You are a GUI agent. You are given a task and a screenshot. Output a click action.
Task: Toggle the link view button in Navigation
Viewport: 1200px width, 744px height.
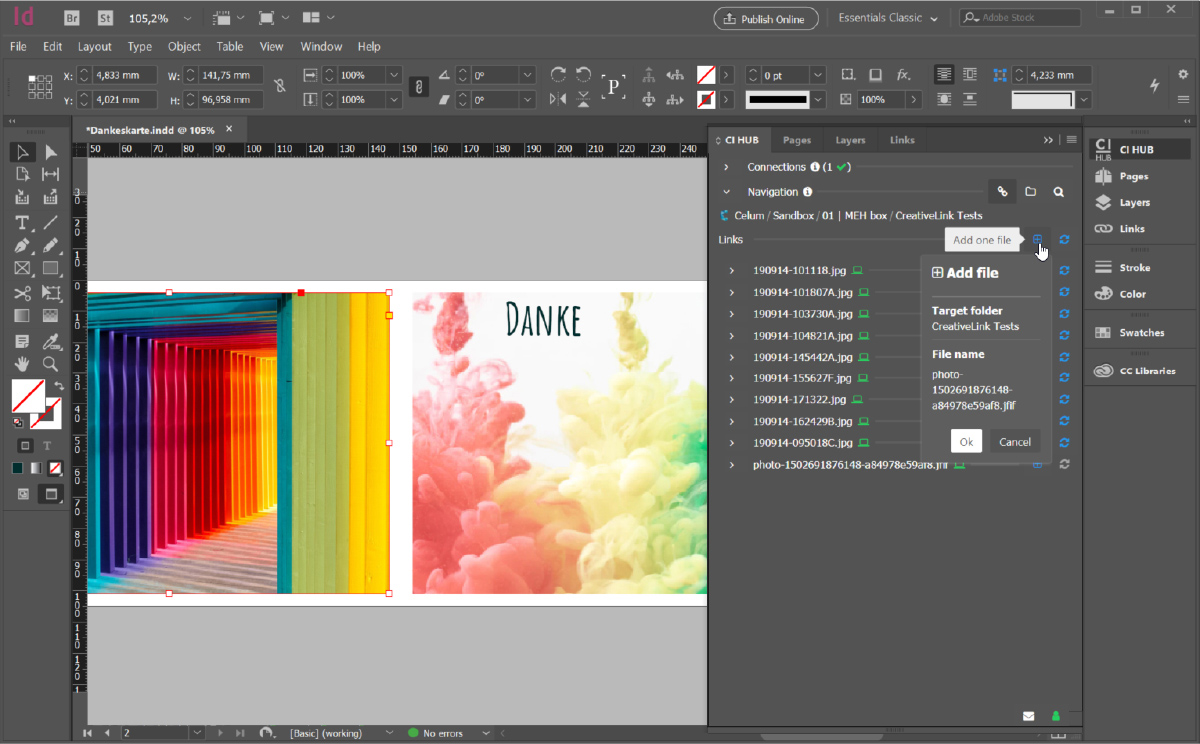tap(1001, 192)
